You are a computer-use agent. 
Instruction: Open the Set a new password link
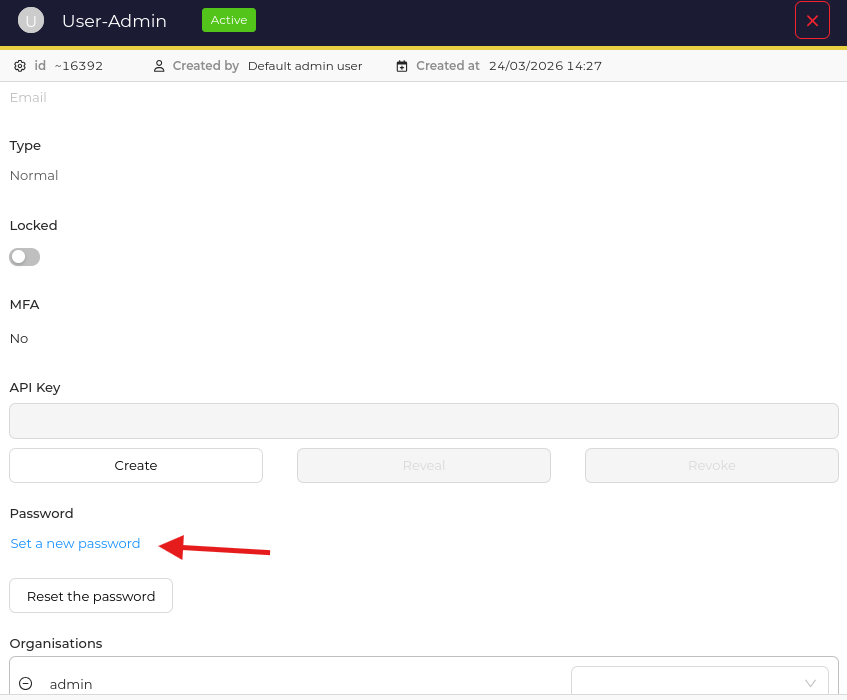(75, 544)
